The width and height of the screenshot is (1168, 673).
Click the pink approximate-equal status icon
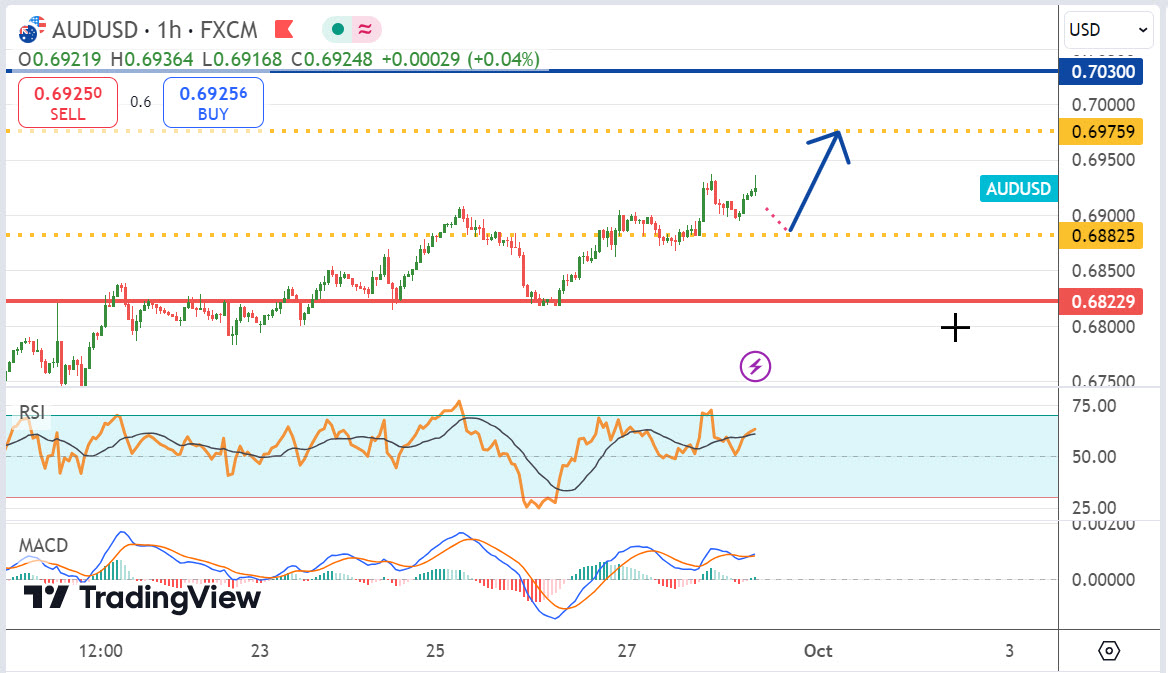click(x=364, y=29)
